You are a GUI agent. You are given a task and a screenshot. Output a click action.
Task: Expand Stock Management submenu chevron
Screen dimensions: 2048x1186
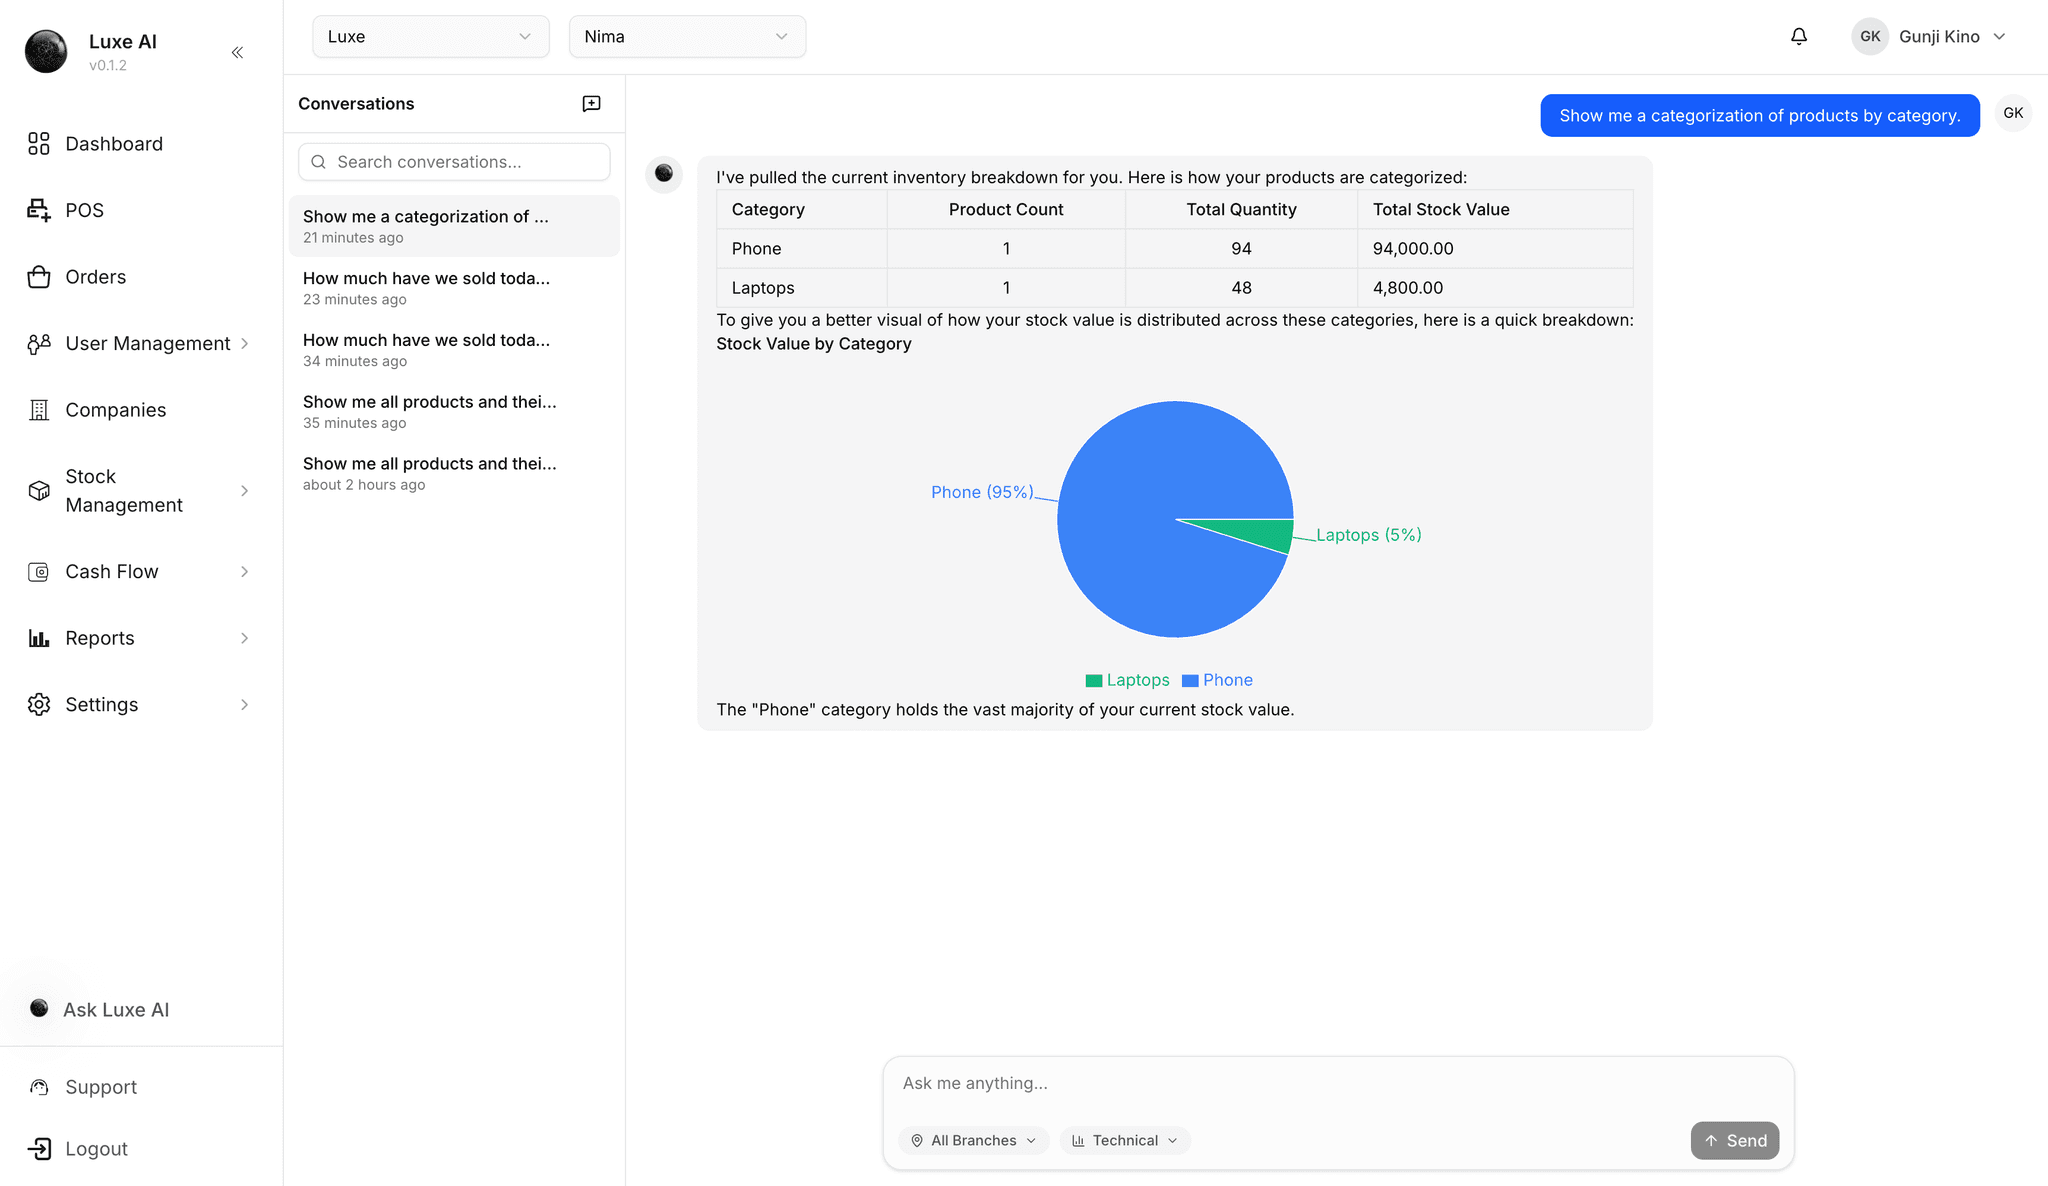tap(245, 491)
